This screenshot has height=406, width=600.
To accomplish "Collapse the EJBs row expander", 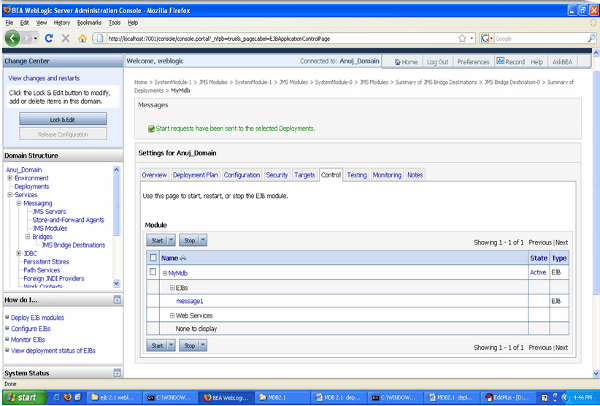I will 172,288.
